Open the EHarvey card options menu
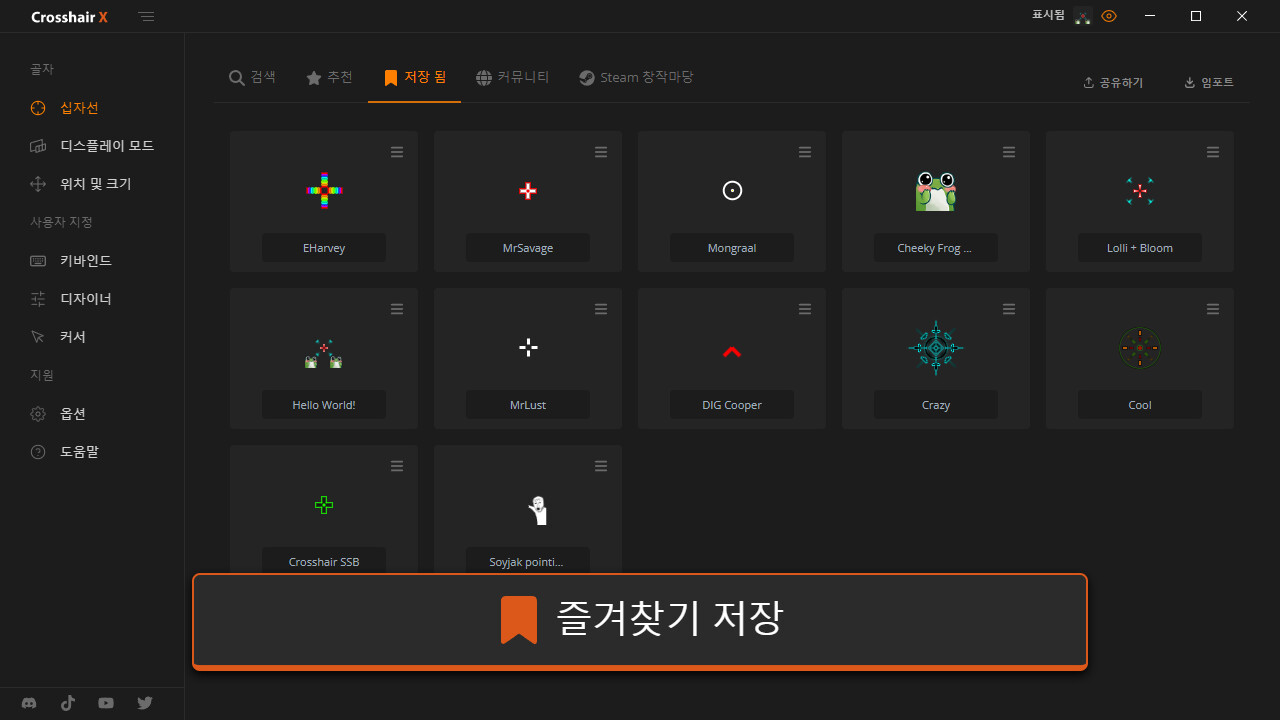 (x=397, y=152)
